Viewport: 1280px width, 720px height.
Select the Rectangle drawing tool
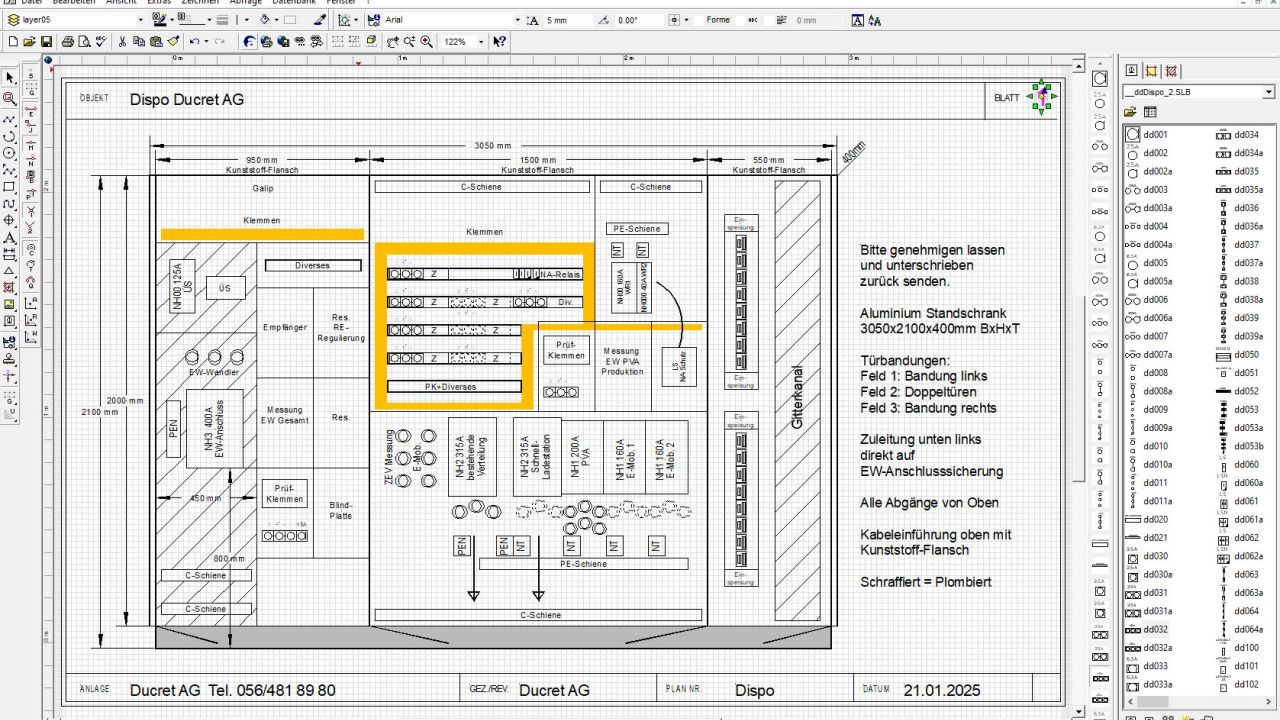coord(10,187)
